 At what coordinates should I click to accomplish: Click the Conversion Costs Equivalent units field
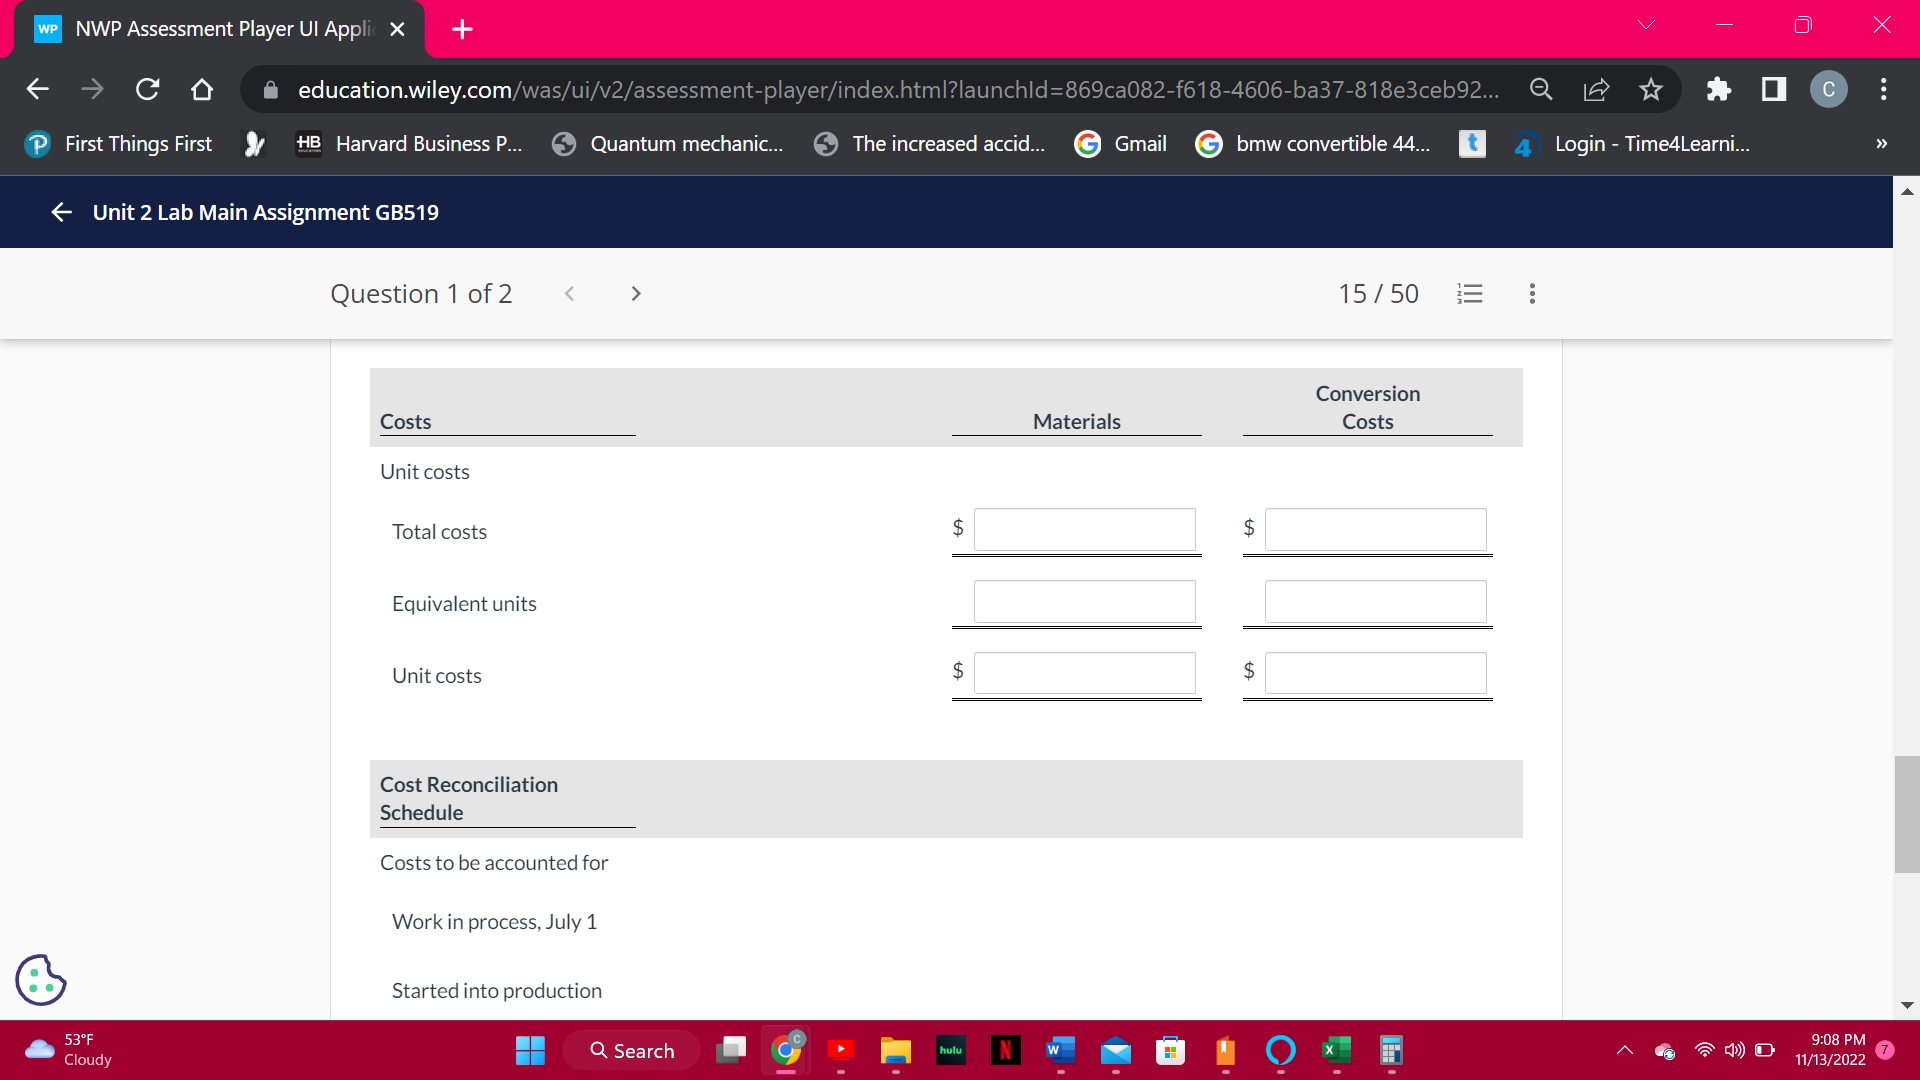coord(1375,602)
